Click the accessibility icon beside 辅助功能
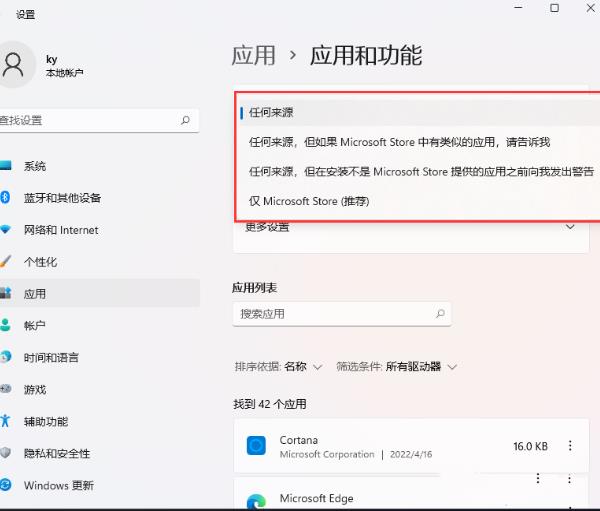600x511 pixels. coord(5,421)
